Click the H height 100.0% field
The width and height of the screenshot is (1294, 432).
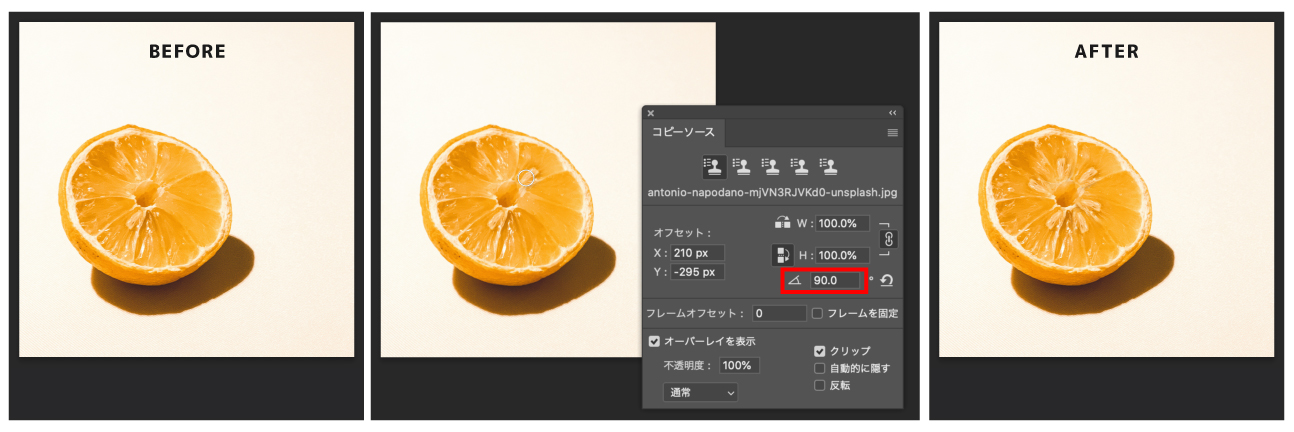[x=842, y=255]
